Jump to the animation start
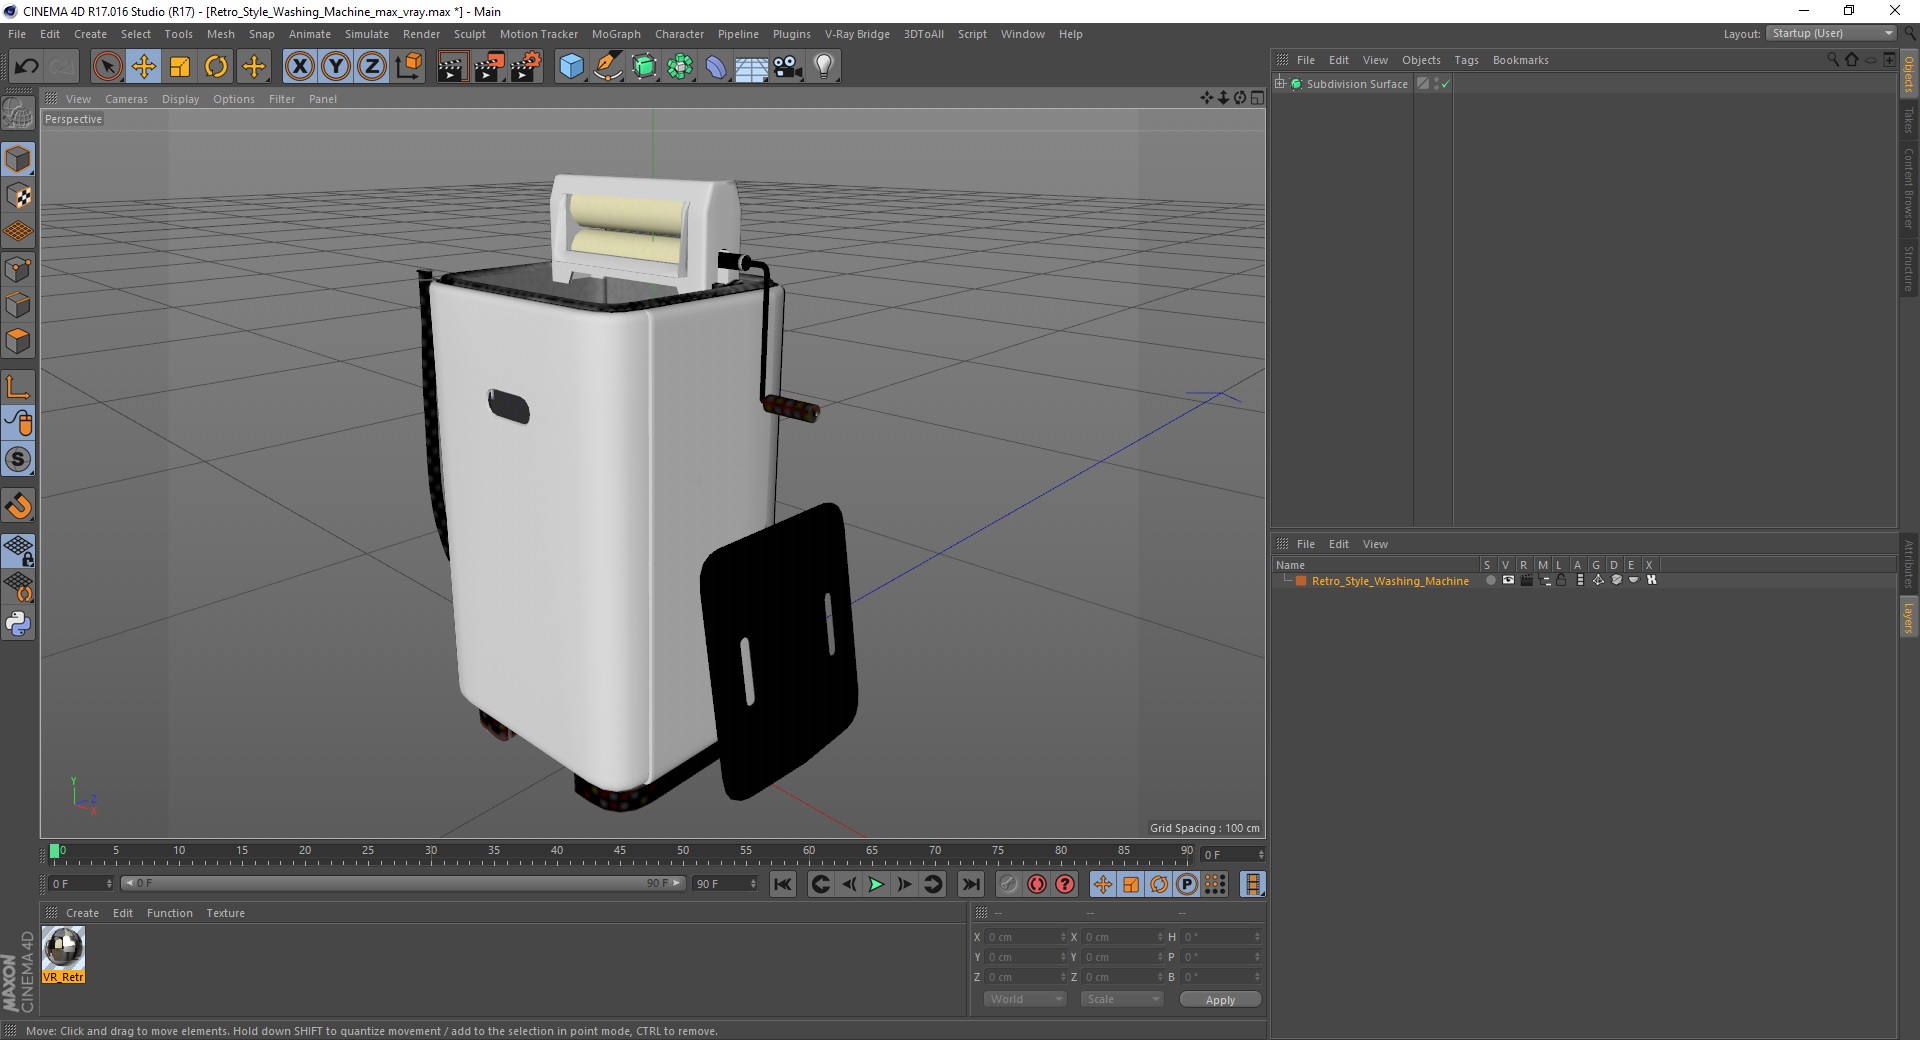The width and height of the screenshot is (1920, 1040). point(783,884)
